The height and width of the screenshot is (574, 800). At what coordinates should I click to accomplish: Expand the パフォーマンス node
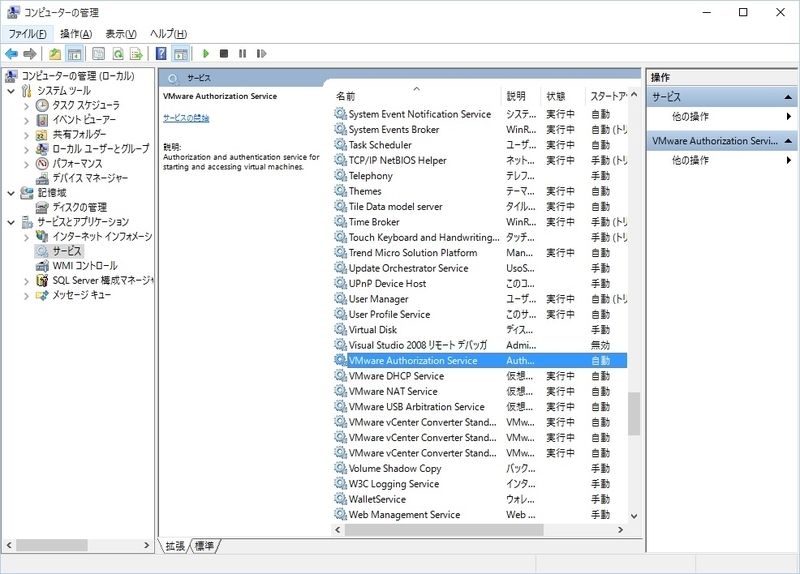[x=27, y=164]
